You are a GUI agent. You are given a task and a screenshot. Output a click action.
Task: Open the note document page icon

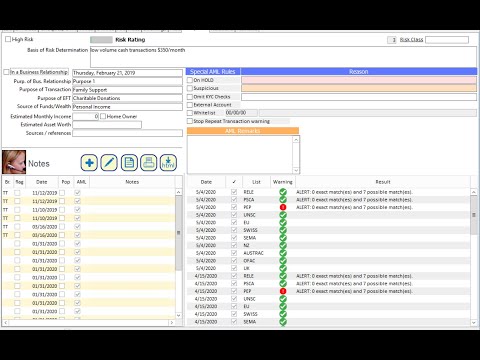click(x=129, y=163)
